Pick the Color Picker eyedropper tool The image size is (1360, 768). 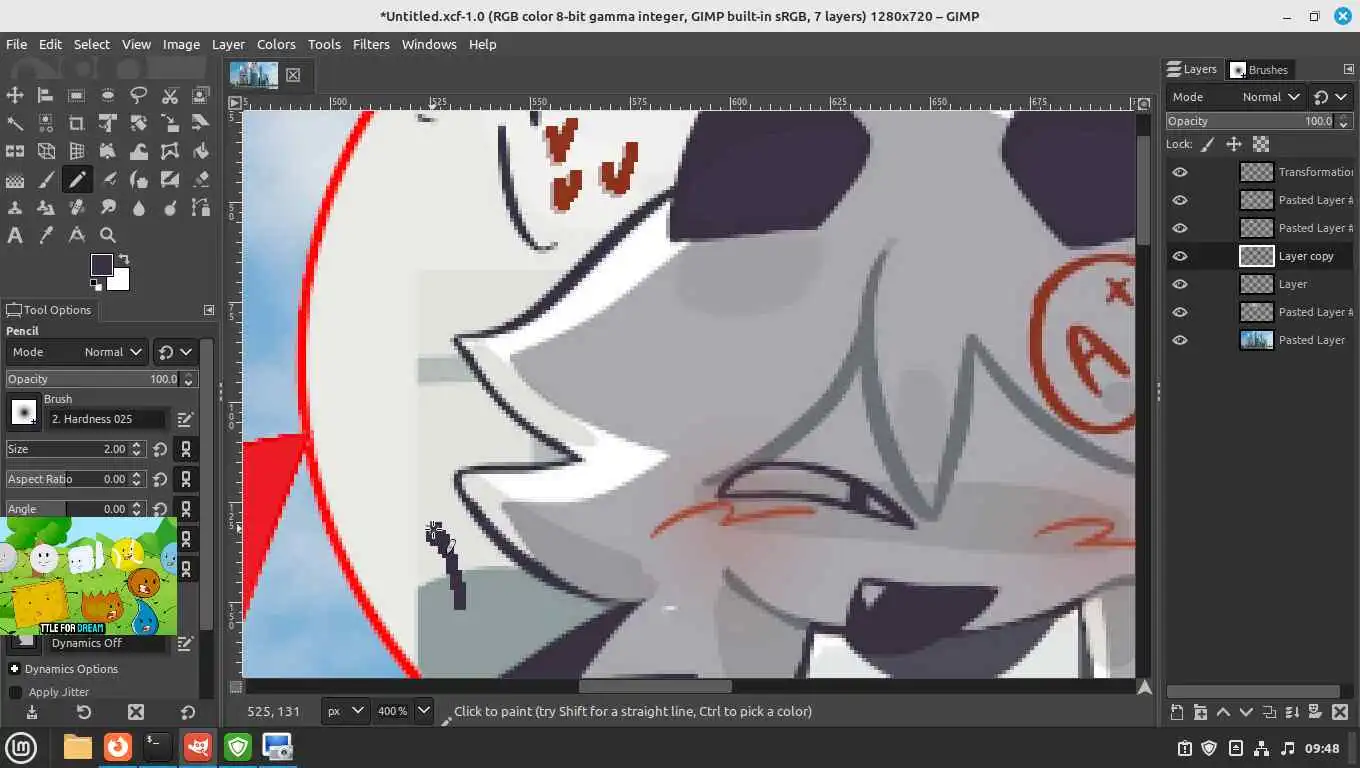click(45, 235)
